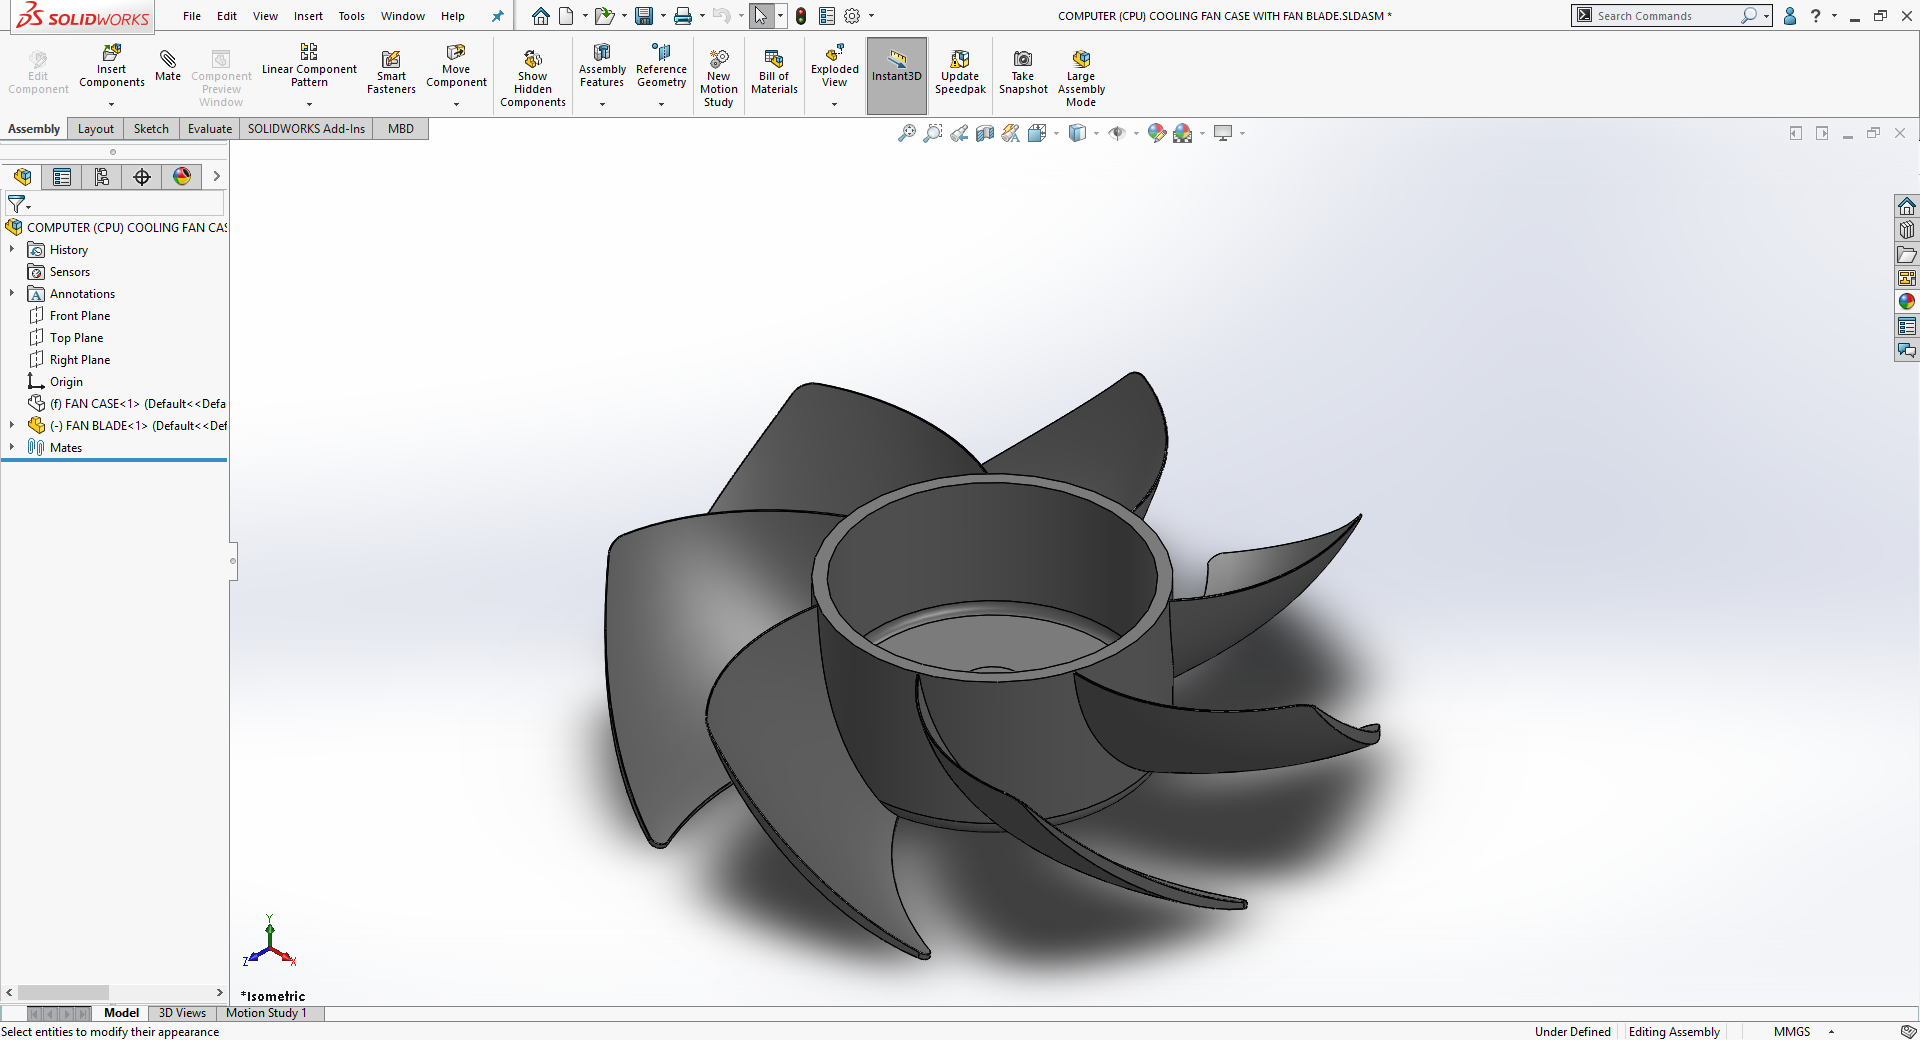Open the Bill of Materials tool
This screenshot has height=1040, width=1920.
point(773,70)
